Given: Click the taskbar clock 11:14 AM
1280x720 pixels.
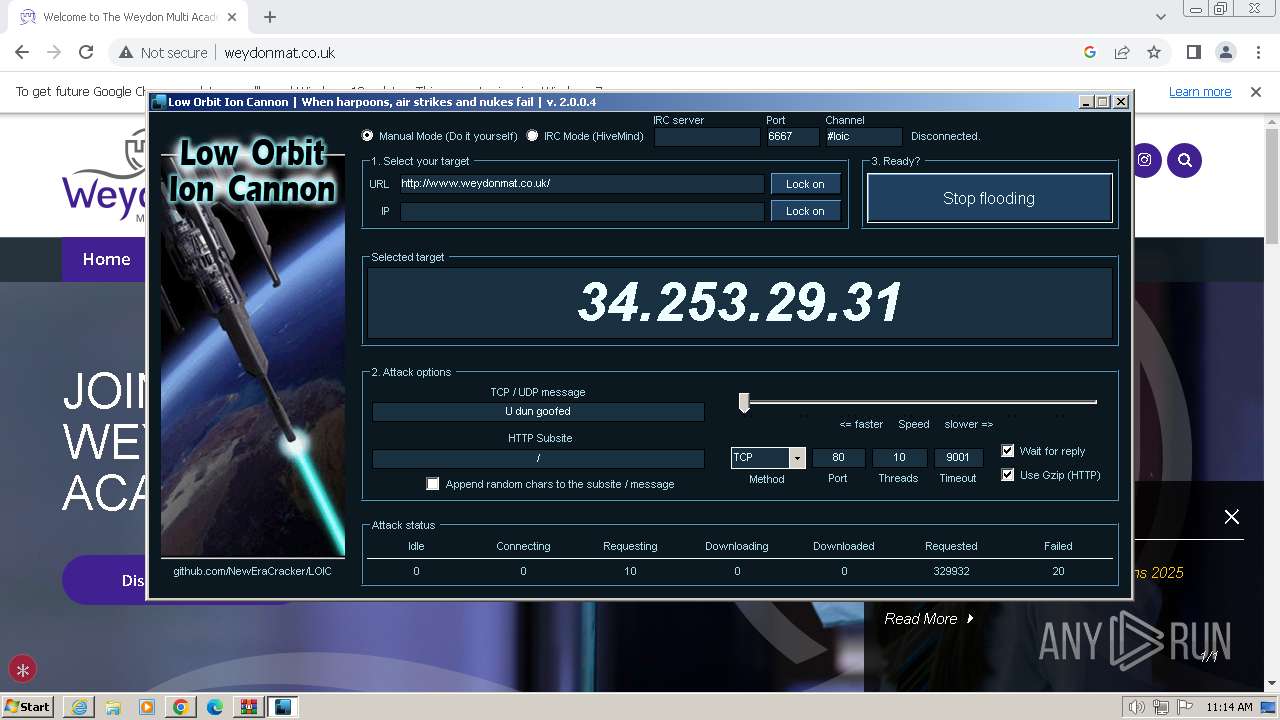Looking at the screenshot, I should pos(1229,707).
